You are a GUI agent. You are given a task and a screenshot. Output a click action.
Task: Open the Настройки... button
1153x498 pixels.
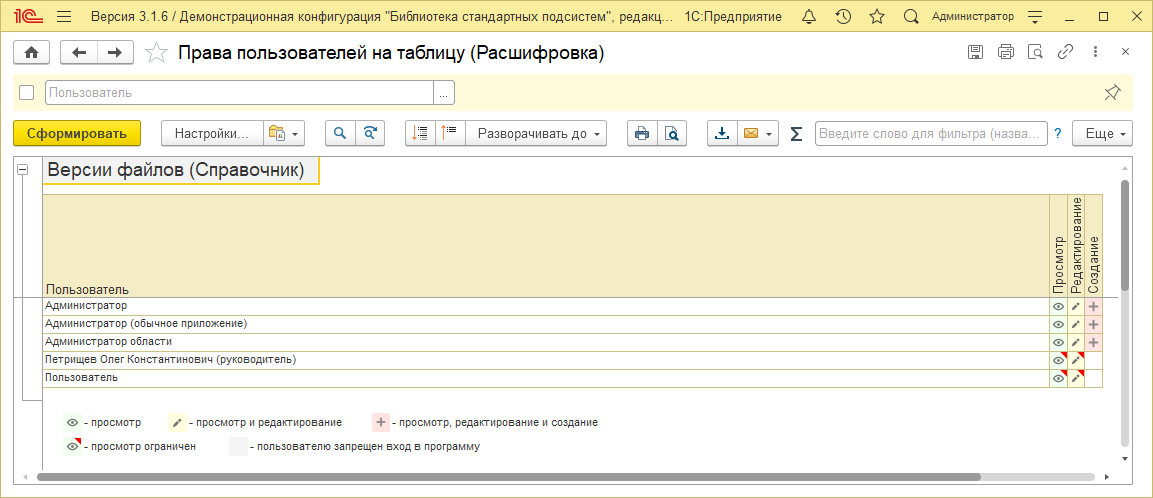click(212, 134)
